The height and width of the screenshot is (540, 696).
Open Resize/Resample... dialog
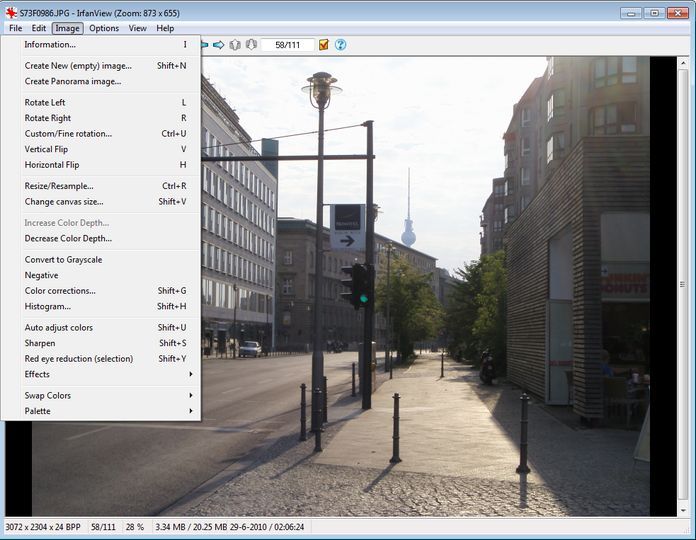(106, 186)
